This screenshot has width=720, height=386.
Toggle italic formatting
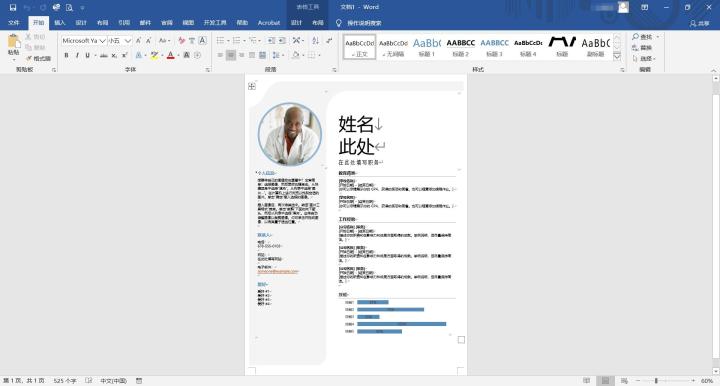click(77, 56)
